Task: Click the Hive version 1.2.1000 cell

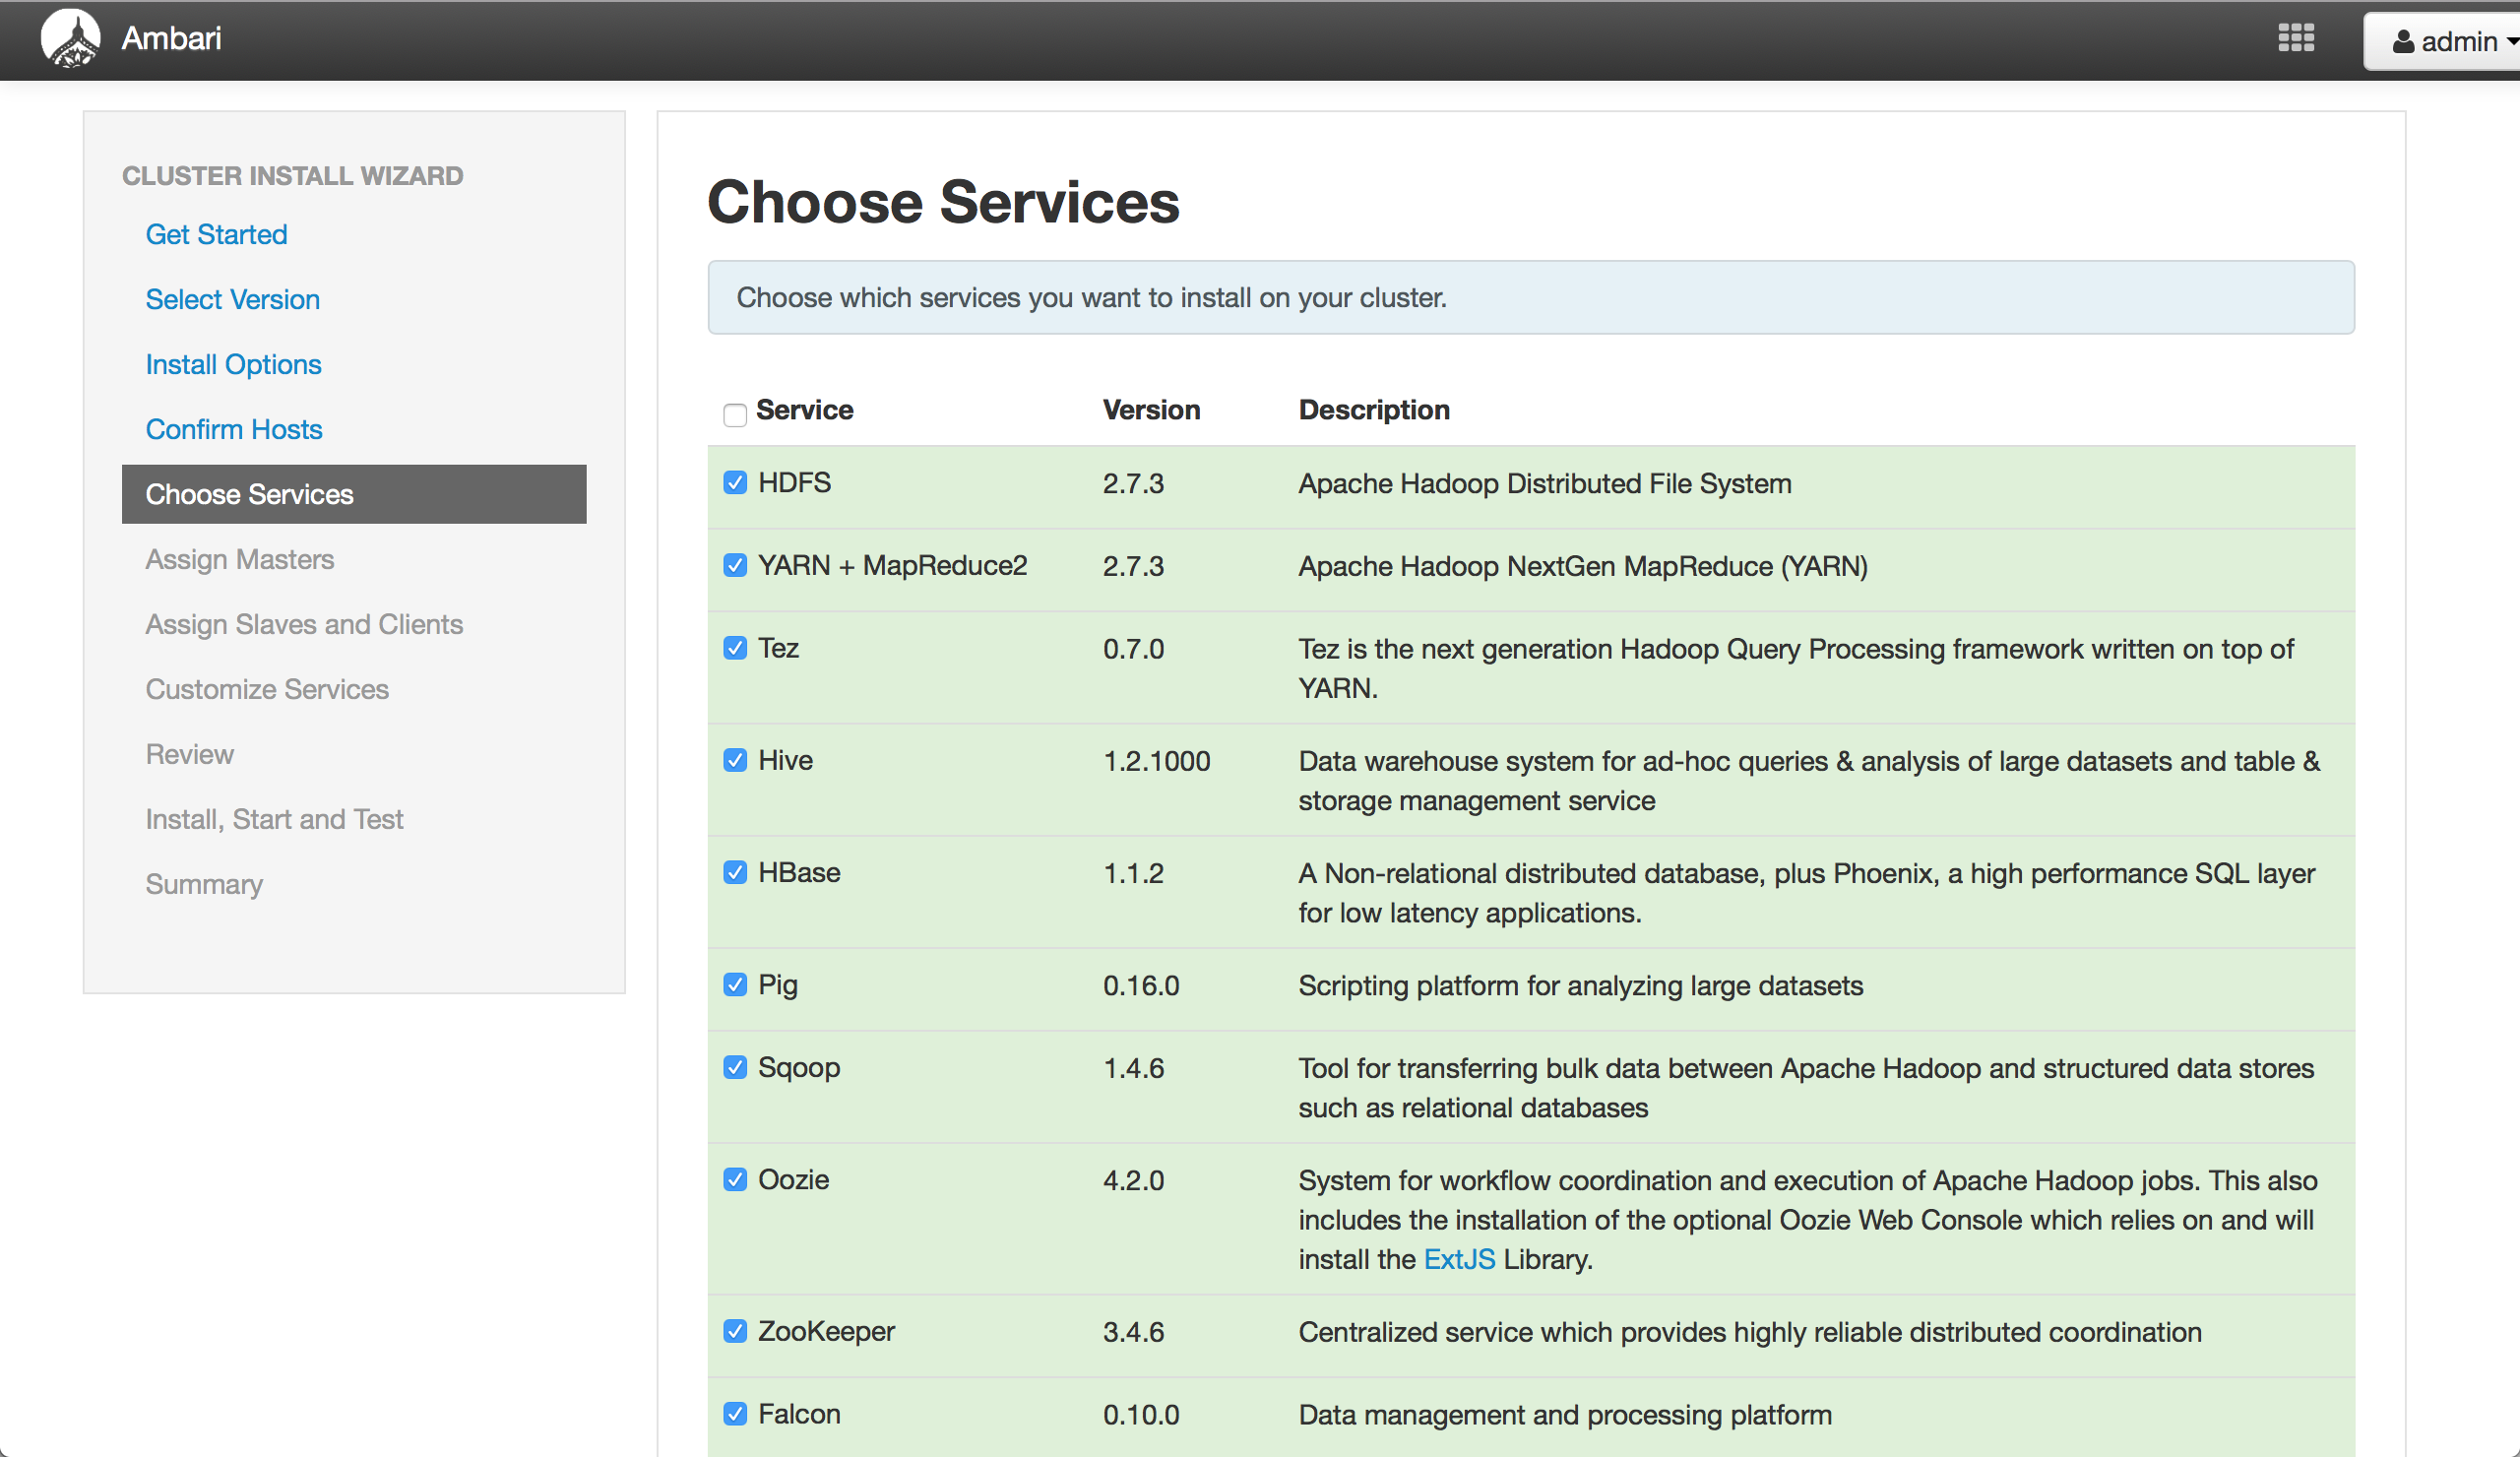Action: [1156, 761]
